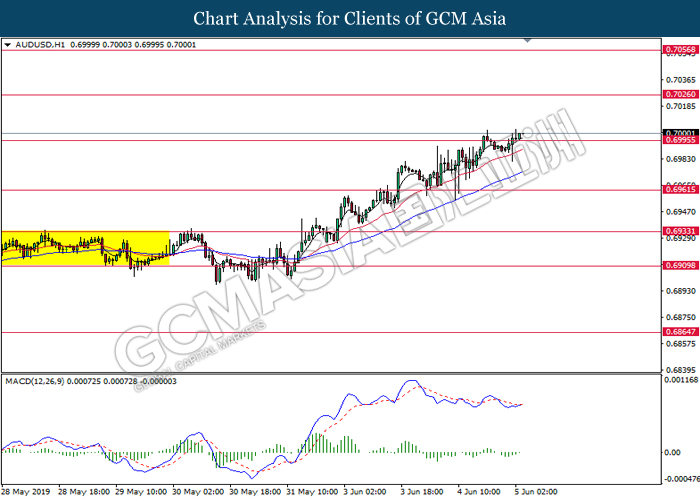Click the 28 May 18:00 time label

pyautogui.click(x=84, y=492)
